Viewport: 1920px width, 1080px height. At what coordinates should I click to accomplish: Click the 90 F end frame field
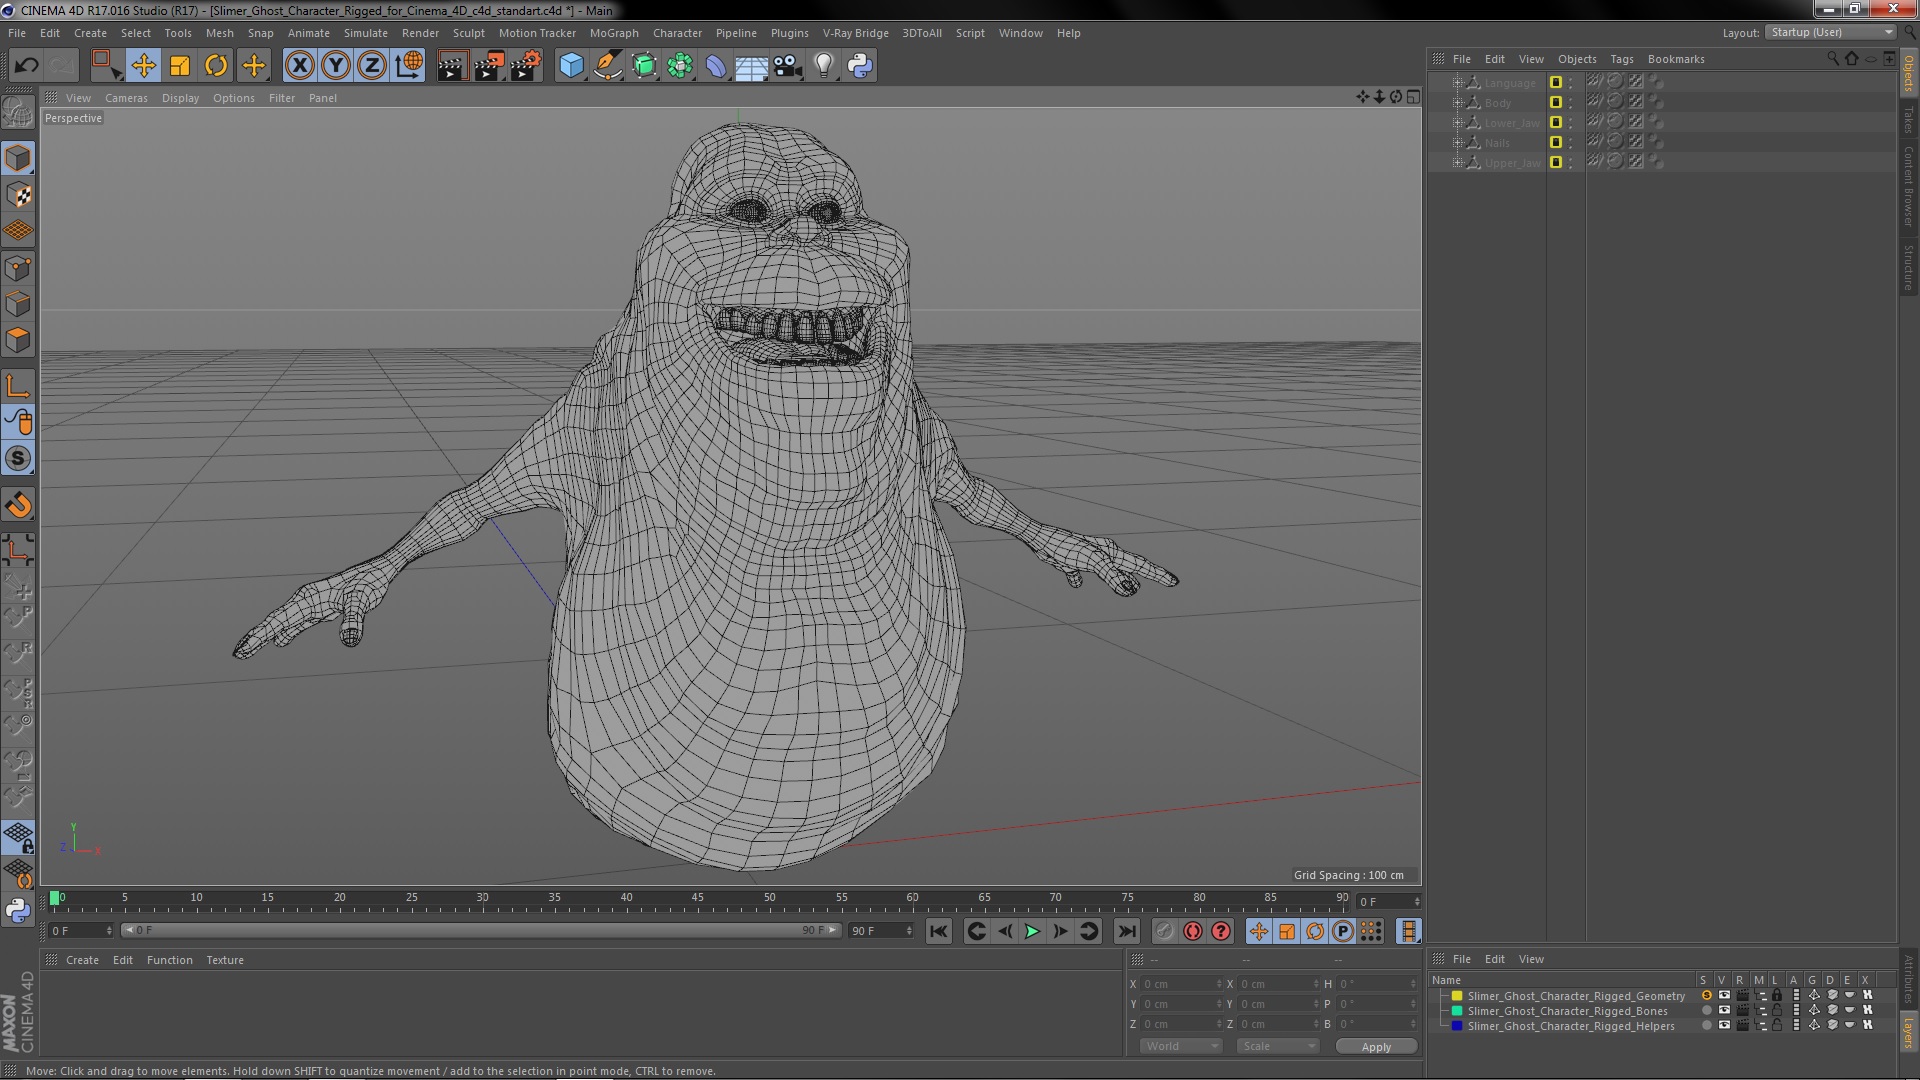click(x=881, y=931)
